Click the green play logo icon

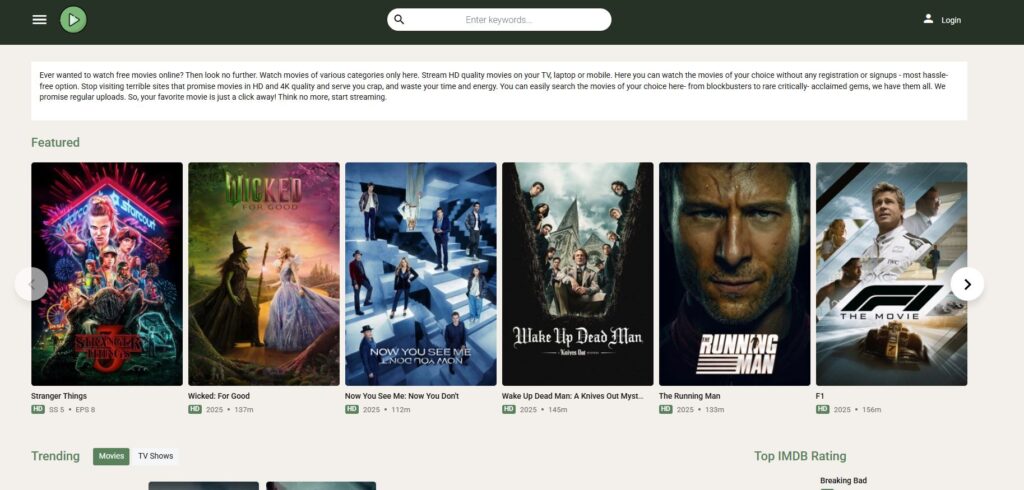73,19
